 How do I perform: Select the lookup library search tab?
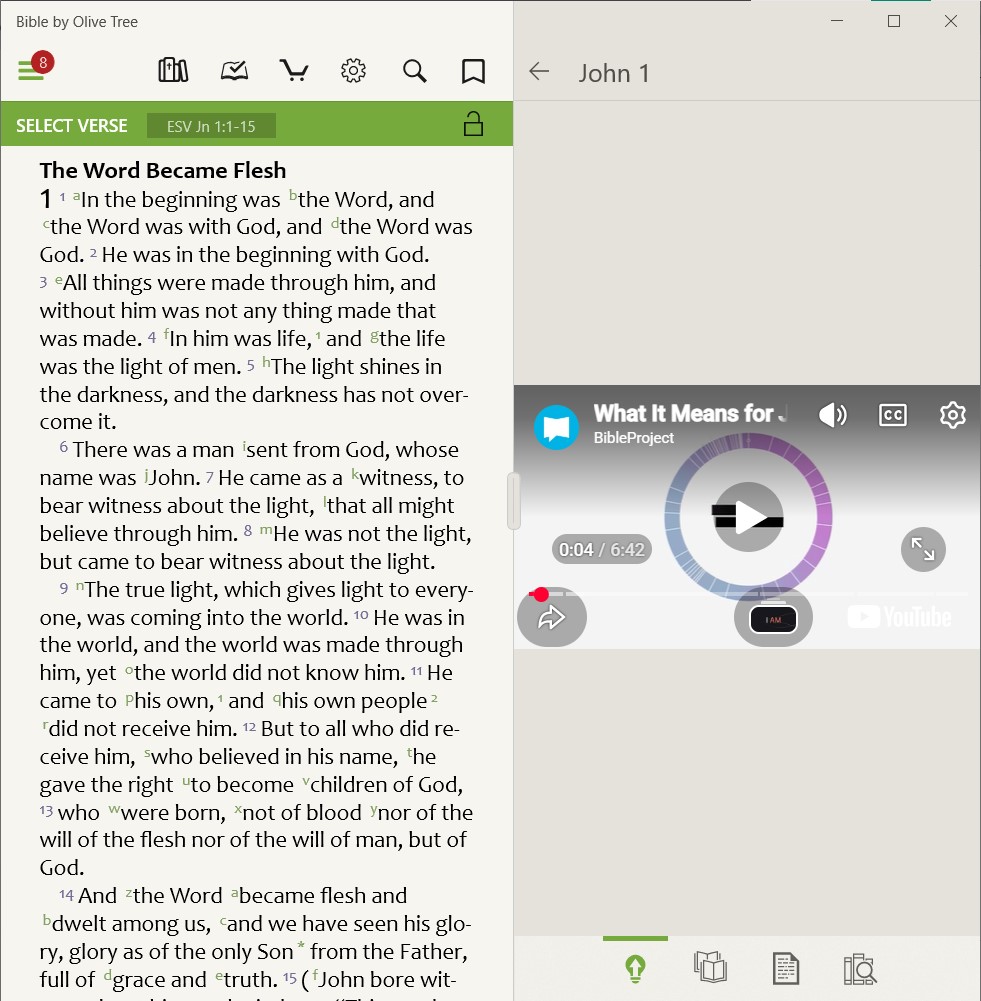[860, 968]
